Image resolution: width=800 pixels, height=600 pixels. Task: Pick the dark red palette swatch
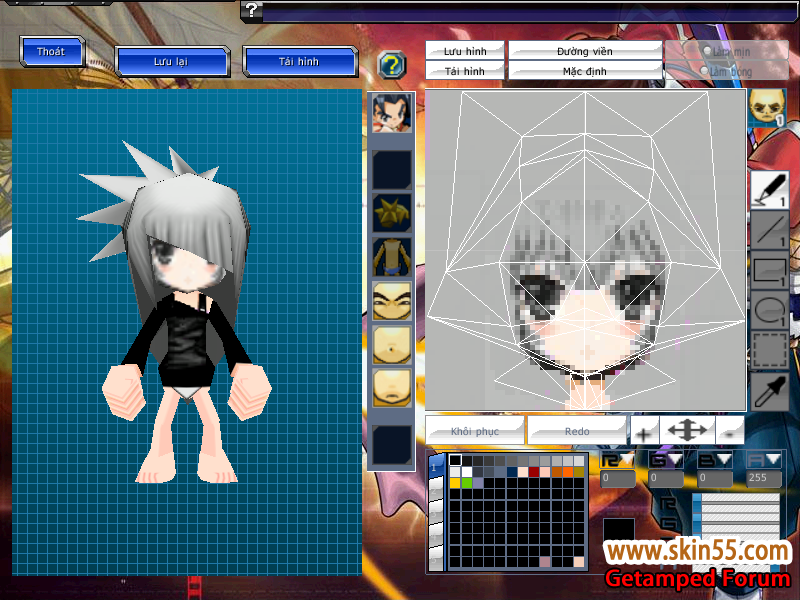tap(534, 471)
